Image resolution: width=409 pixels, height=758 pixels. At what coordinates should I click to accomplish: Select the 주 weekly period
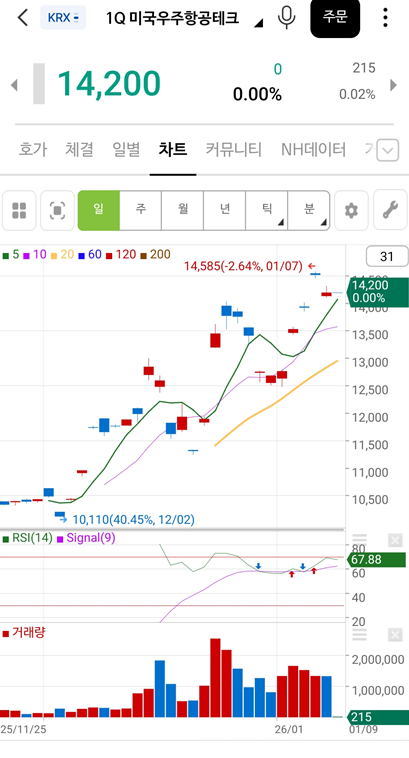pyautogui.click(x=141, y=210)
